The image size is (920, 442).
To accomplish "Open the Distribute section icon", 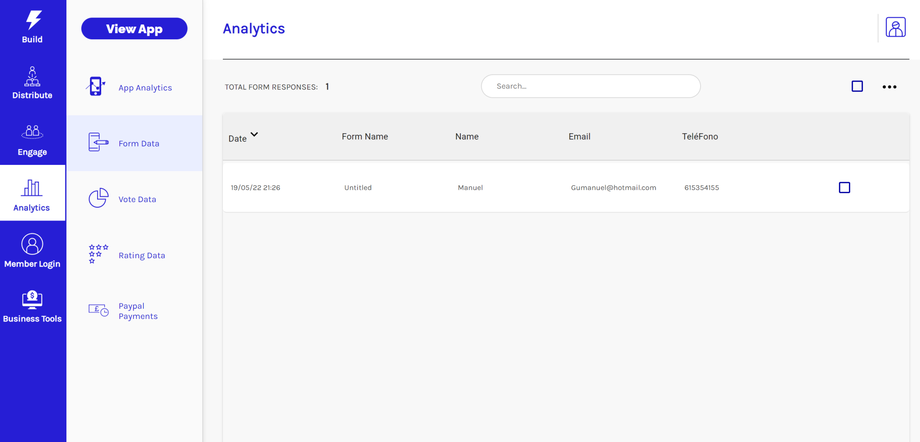I will tap(32, 76).
